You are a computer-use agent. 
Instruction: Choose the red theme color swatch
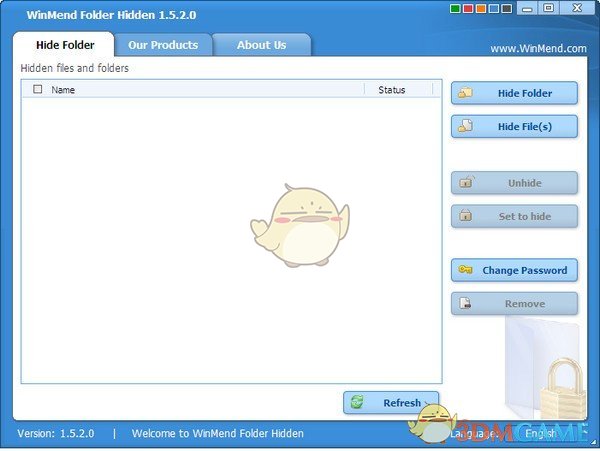click(468, 8)
